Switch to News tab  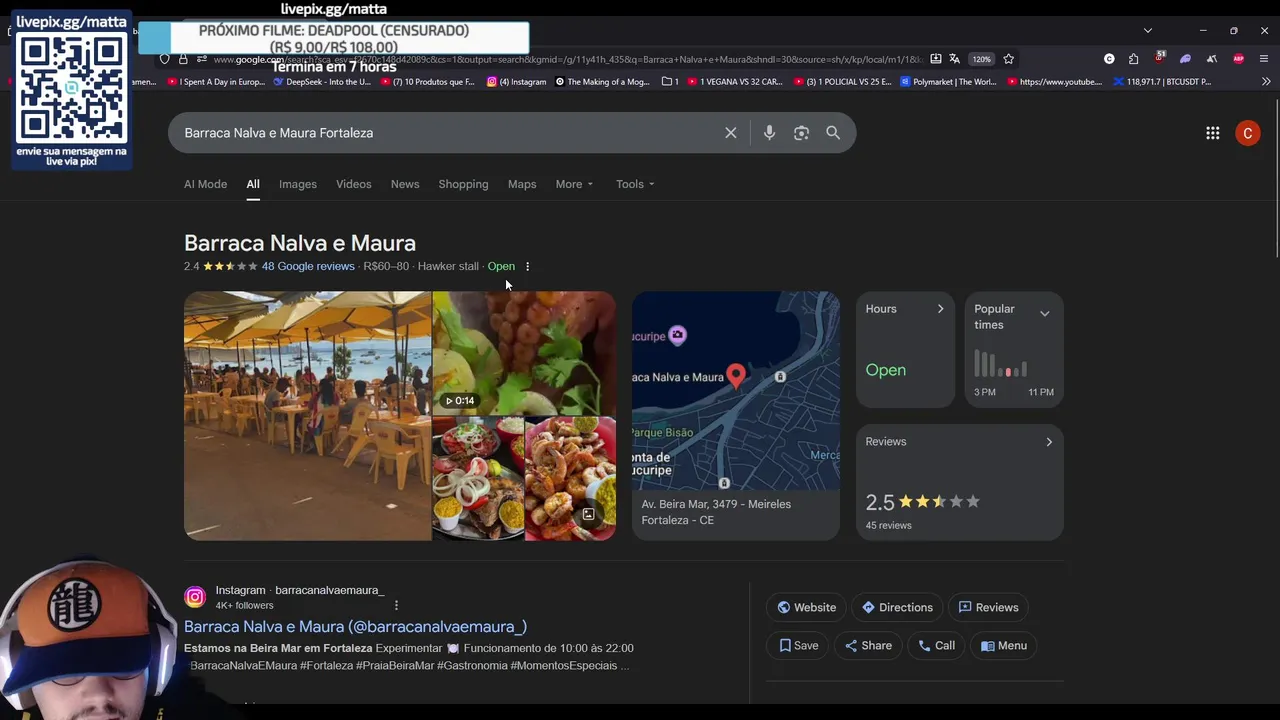[x=405, y=184]
